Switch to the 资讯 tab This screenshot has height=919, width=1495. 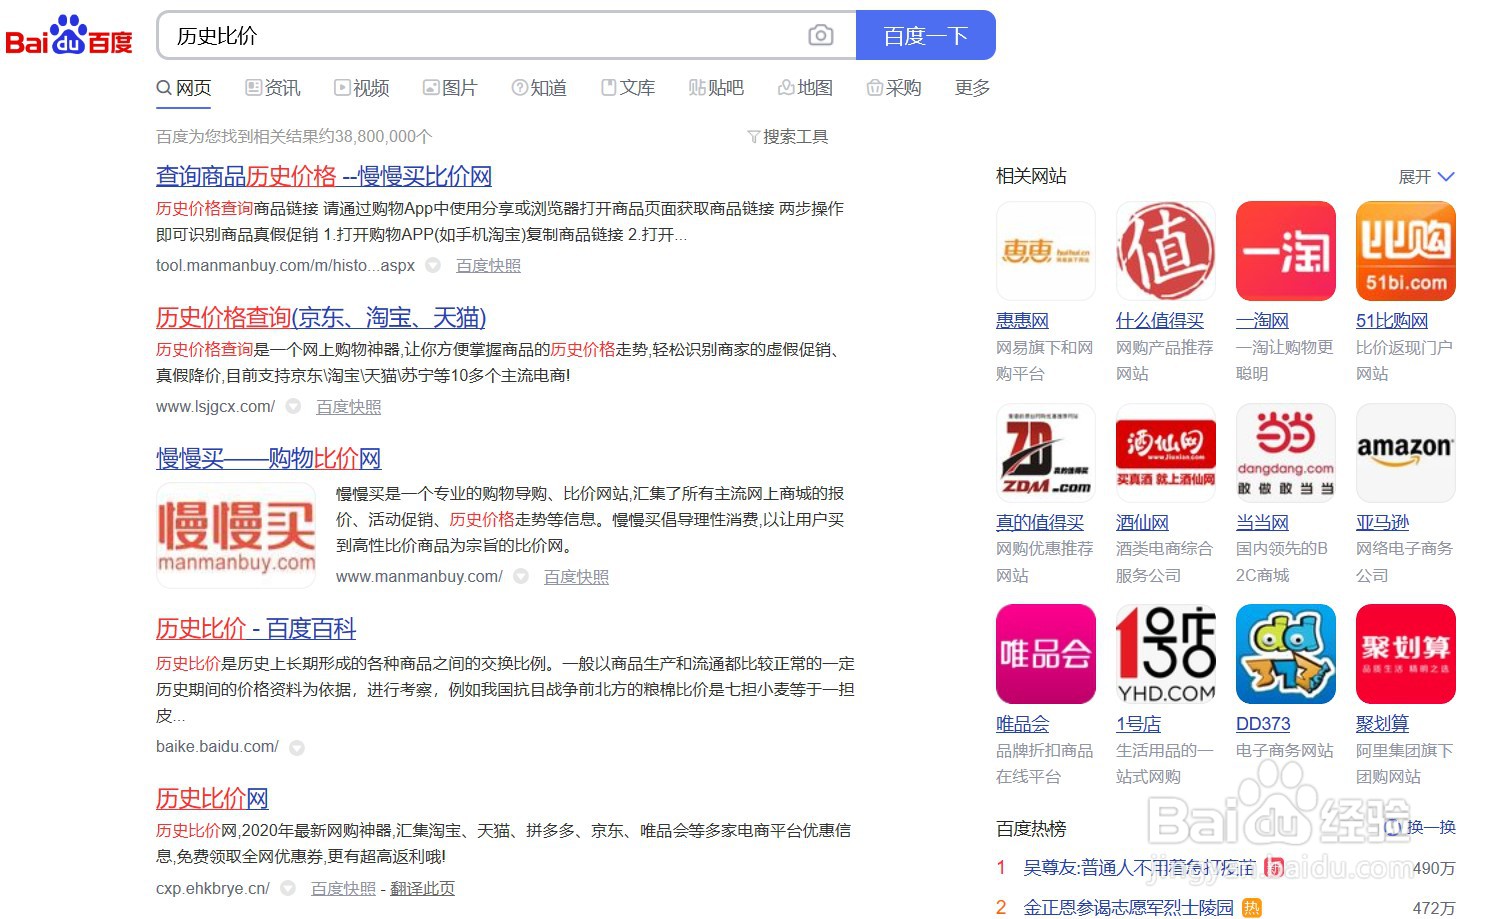(273, 88)
